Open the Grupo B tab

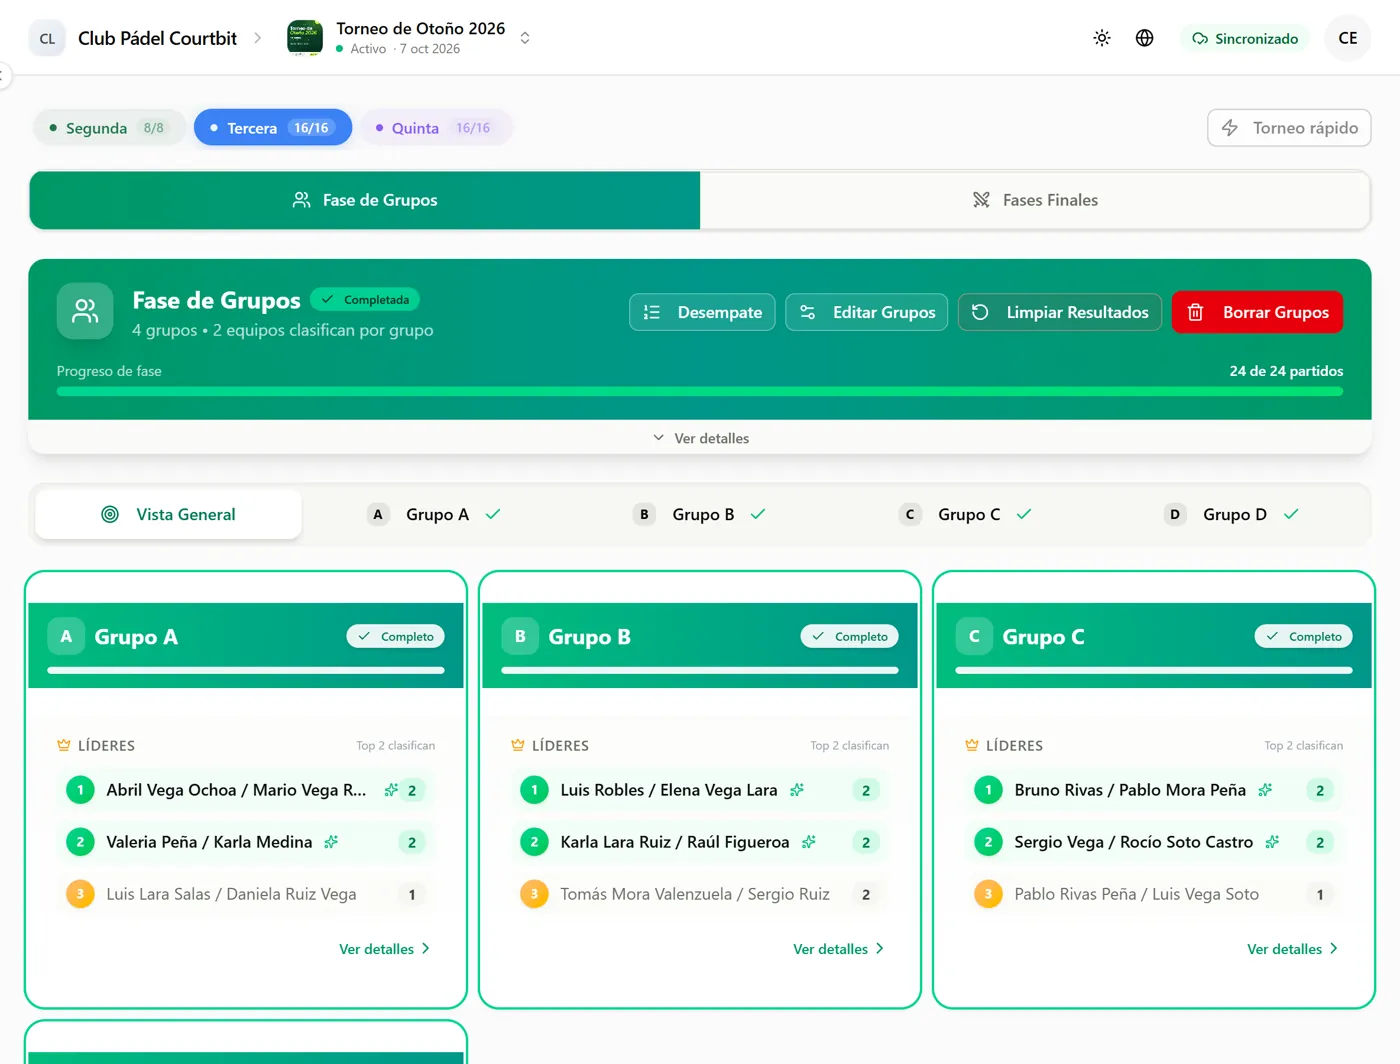click(700, 514)
